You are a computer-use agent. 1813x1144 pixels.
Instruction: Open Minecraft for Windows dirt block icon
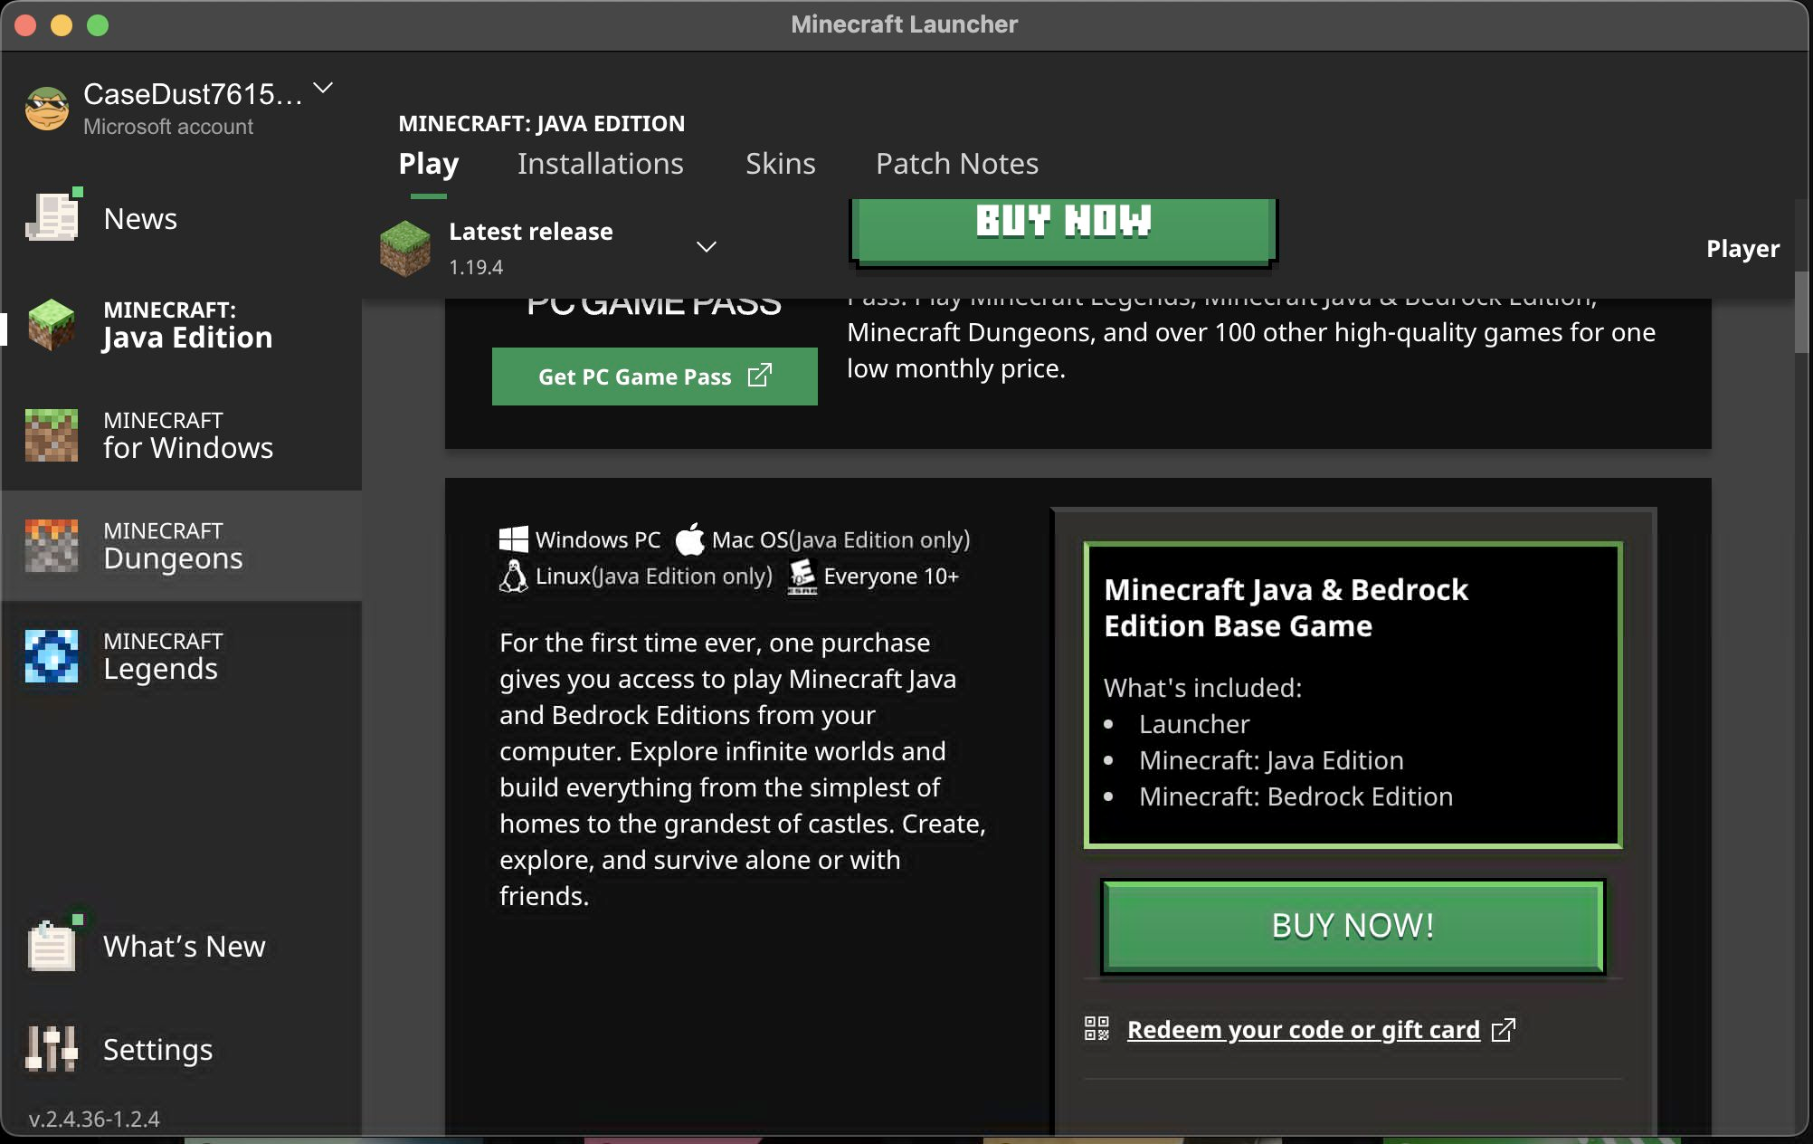52,435
